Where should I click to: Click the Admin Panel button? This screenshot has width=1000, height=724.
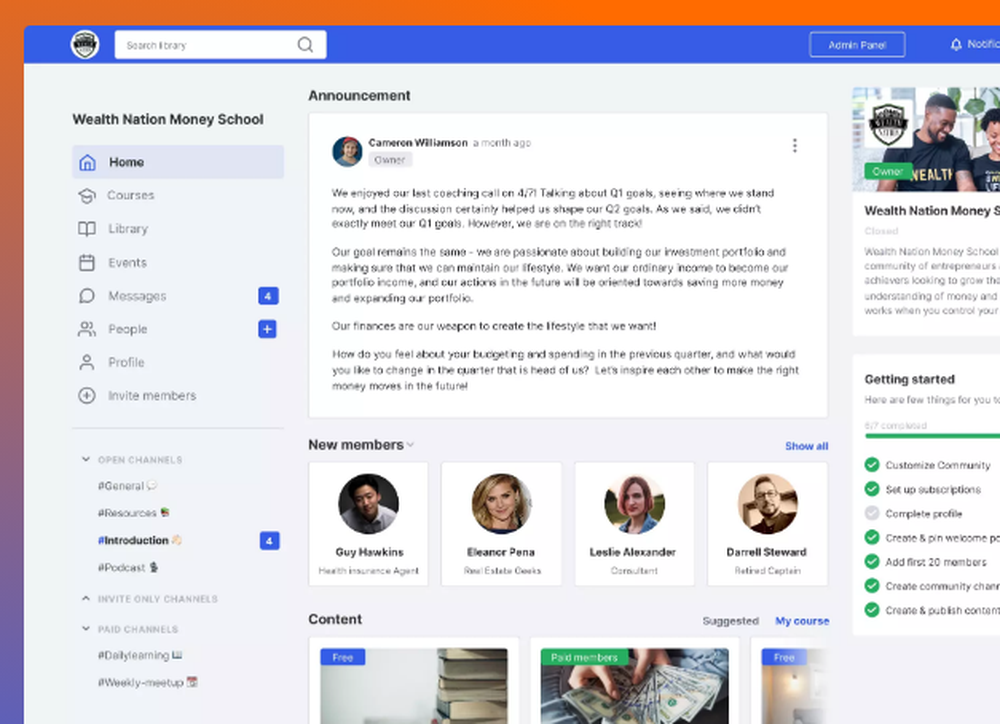pos(857,45)
